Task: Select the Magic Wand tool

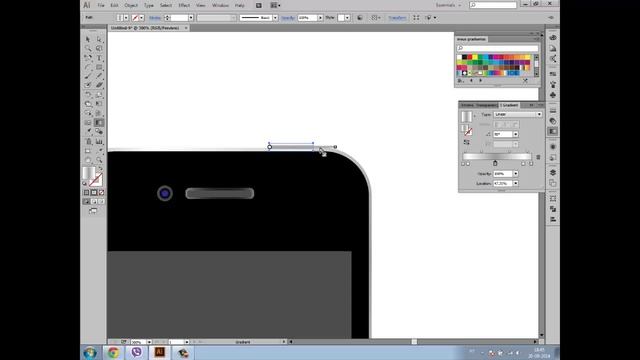Action: pos(88,48)
